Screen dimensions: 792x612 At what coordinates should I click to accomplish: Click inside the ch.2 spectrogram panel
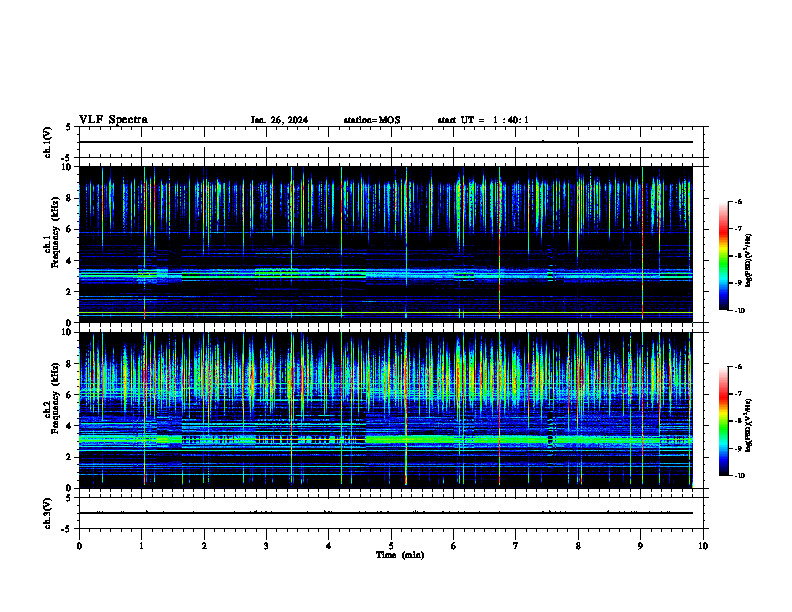tap(385, 410)
